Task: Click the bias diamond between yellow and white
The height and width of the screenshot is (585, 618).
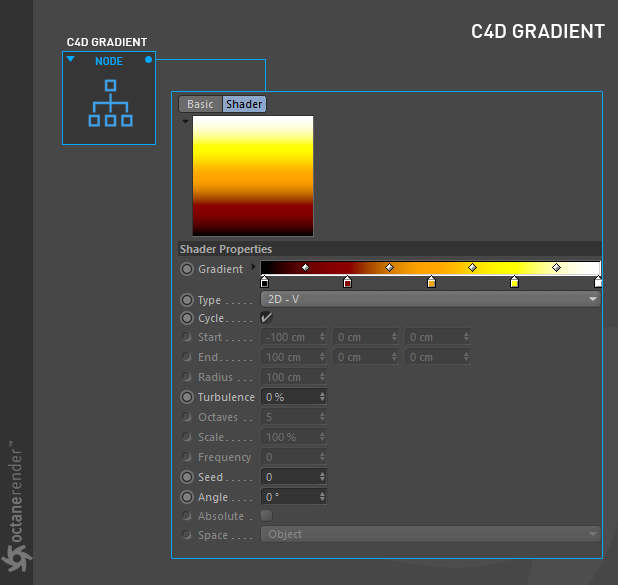Action: [x=556, y=268]
